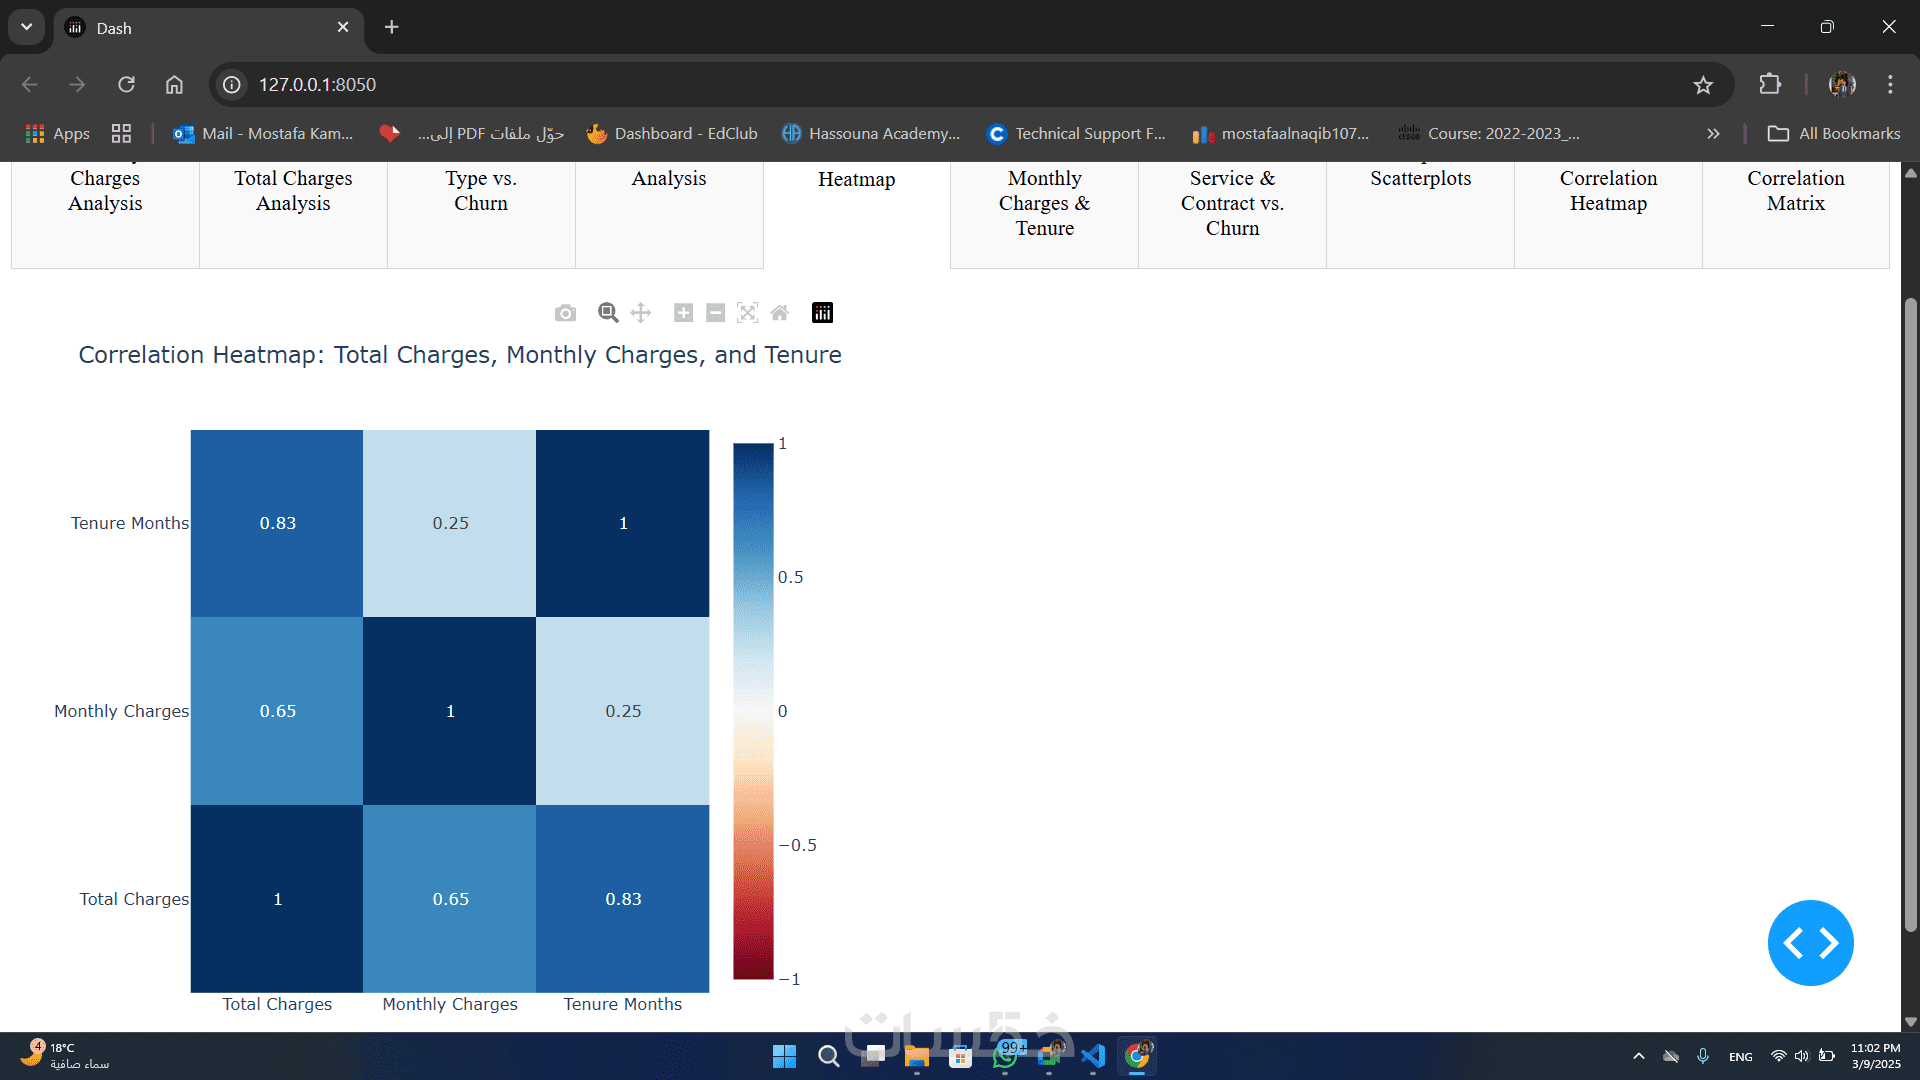The width and height of the screenshot is (1920, 1080).
Task: Select the Zoom tool in modebar
Action: tap(608, 313)
